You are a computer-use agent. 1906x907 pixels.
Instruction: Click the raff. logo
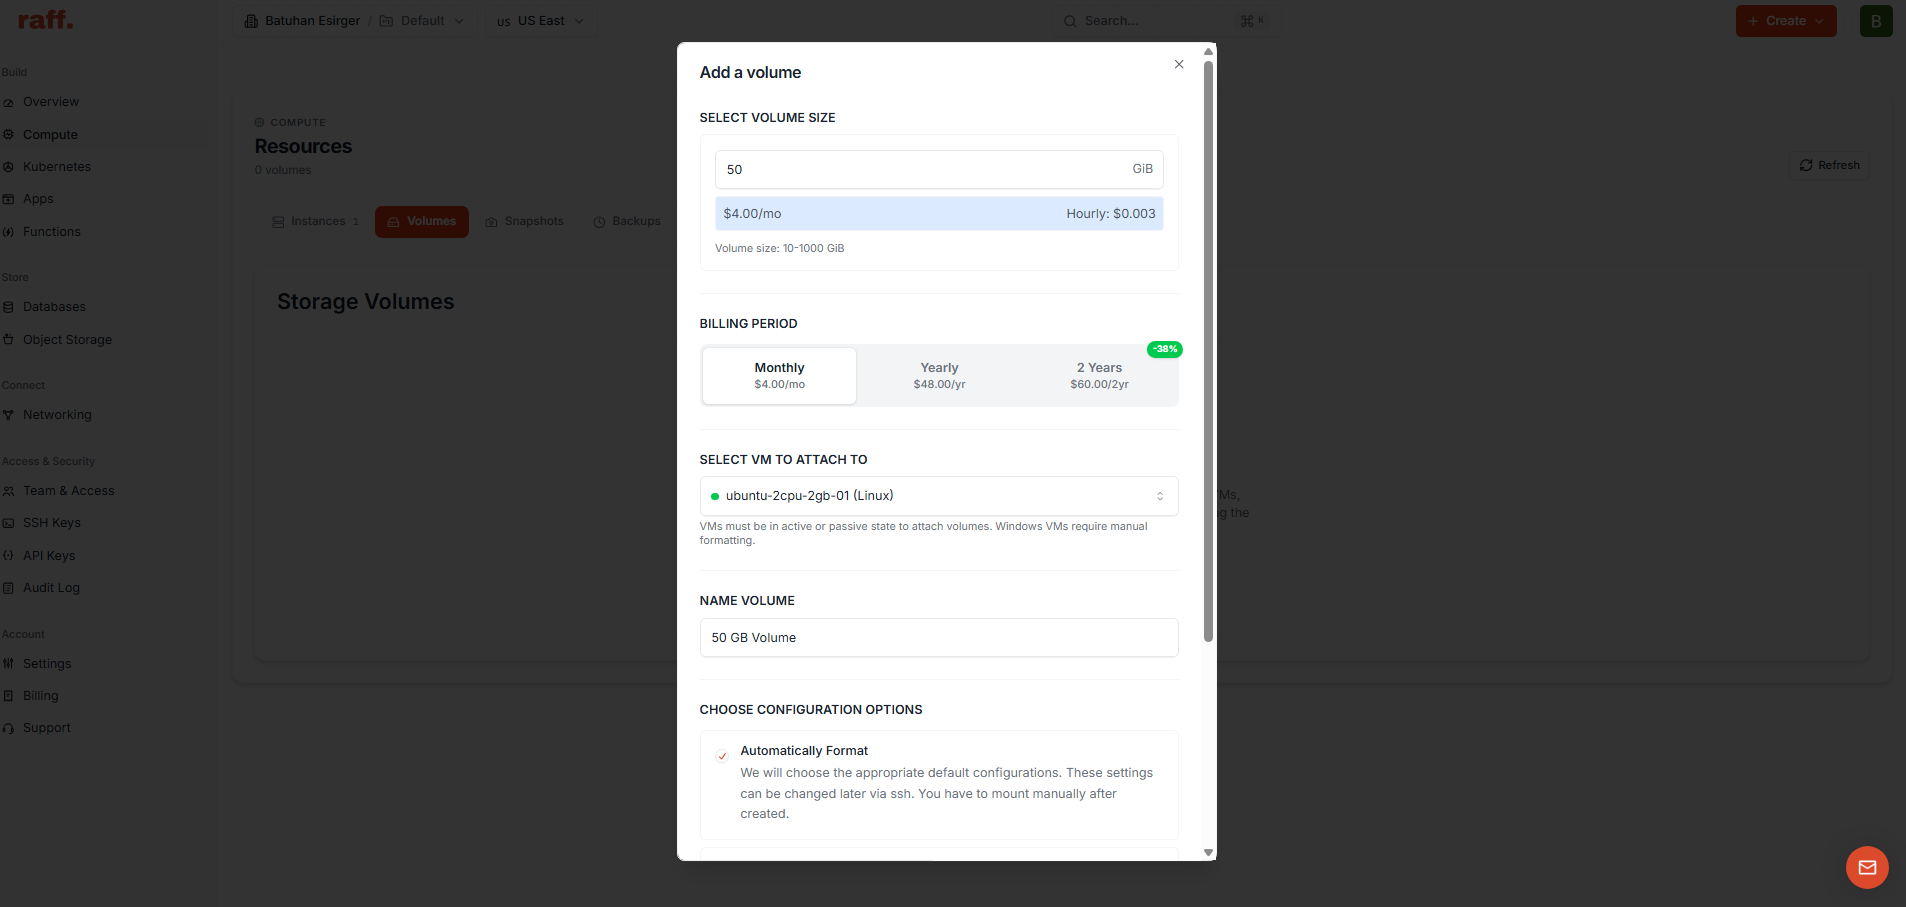[45, 20]
